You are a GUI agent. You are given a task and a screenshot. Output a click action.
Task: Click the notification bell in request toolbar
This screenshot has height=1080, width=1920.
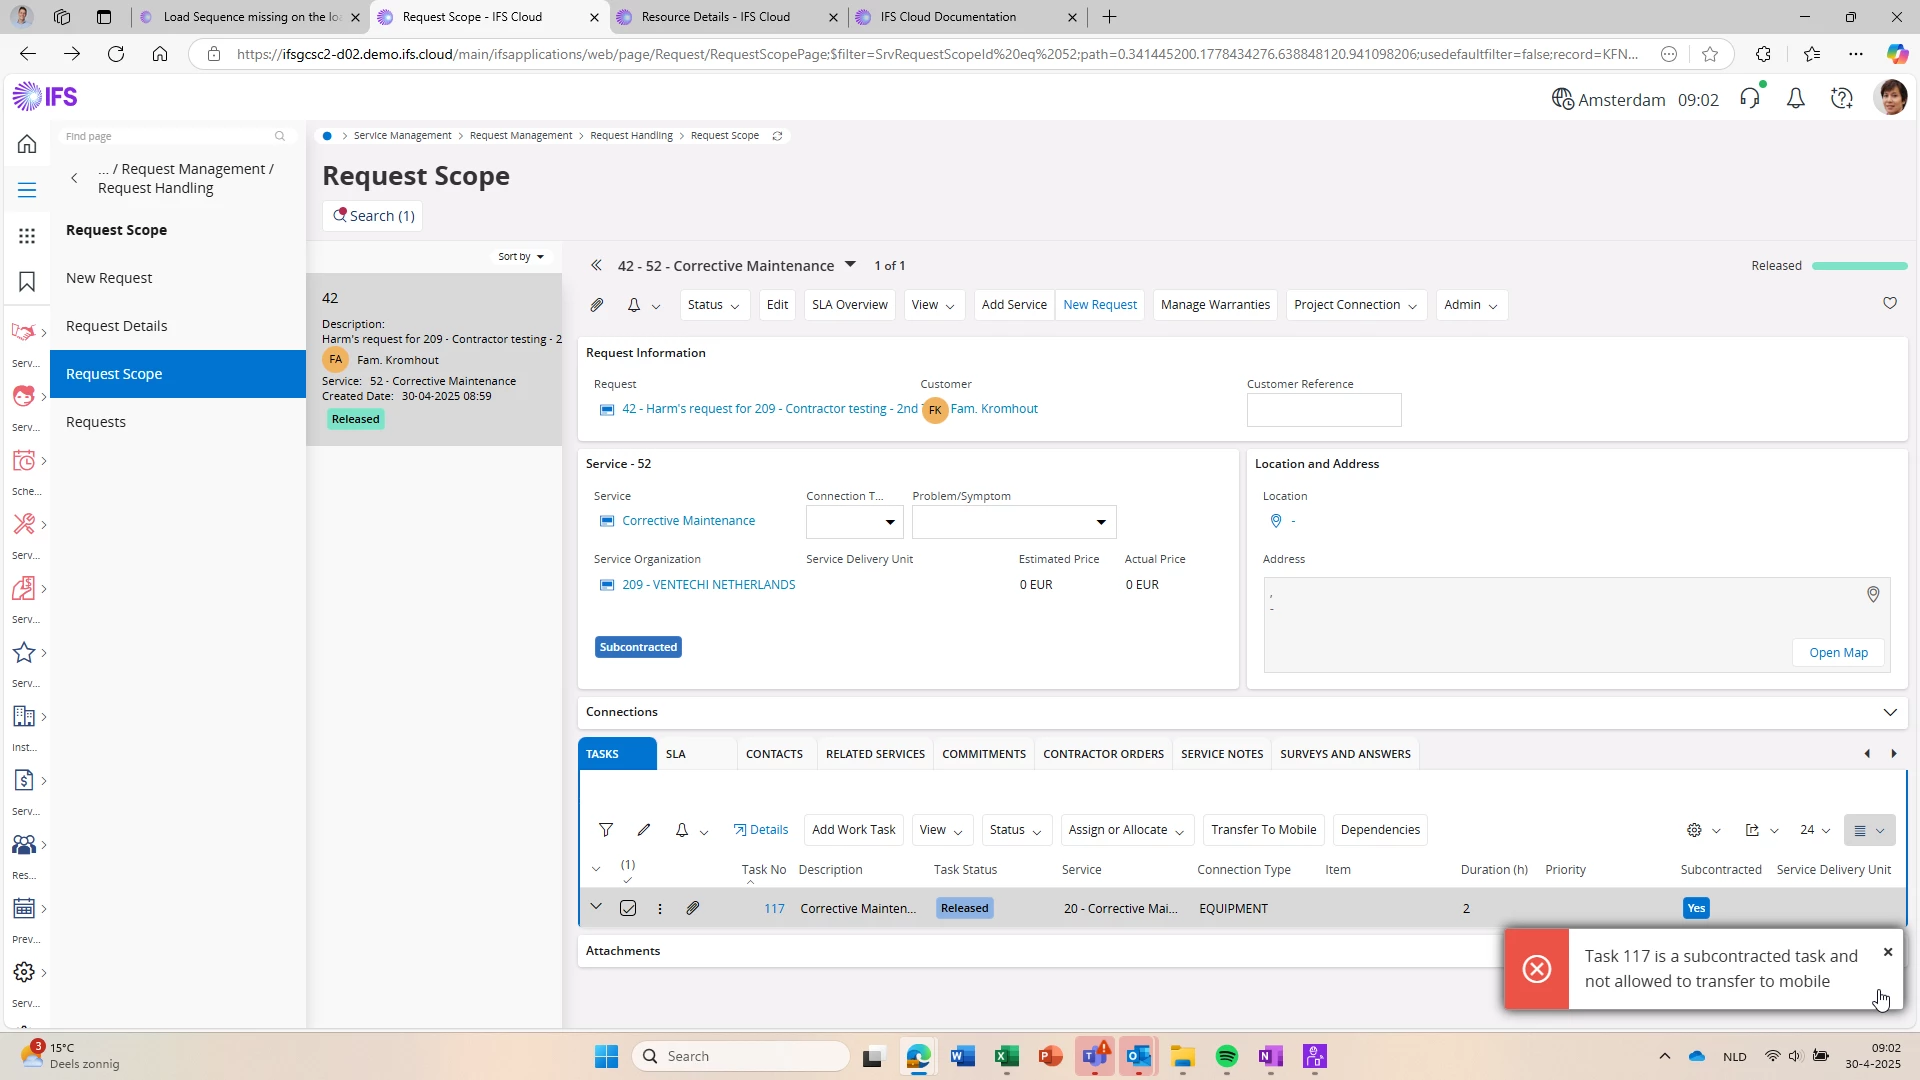coord(634,305)
